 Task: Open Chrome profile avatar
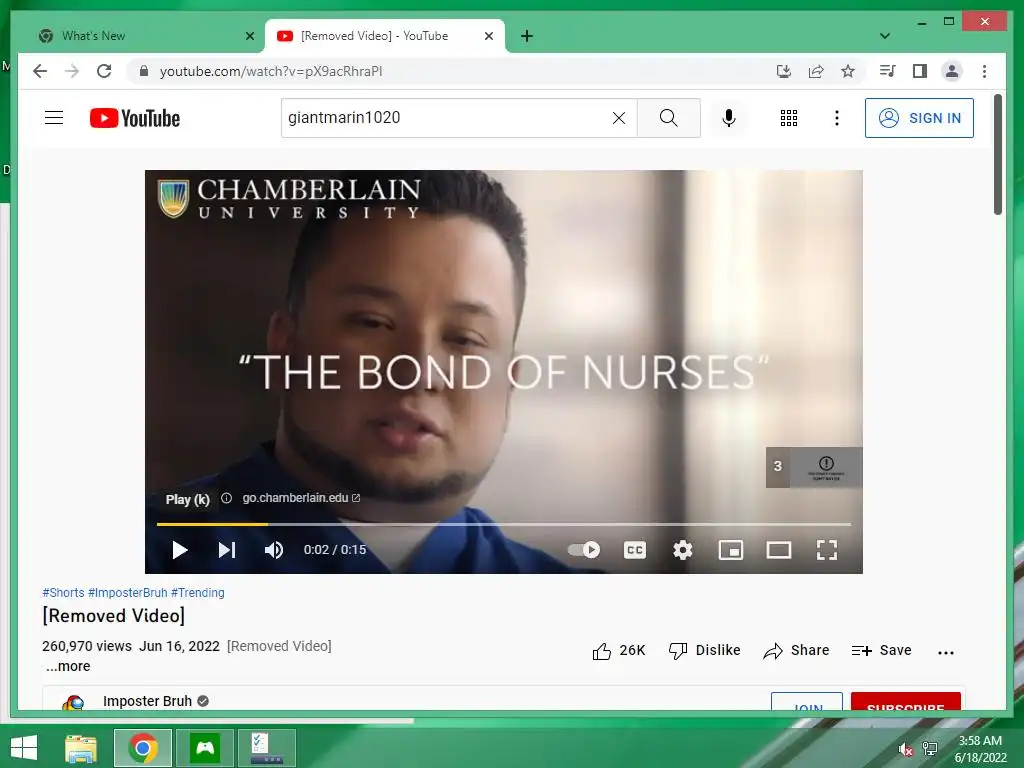[x=952, y=71]
